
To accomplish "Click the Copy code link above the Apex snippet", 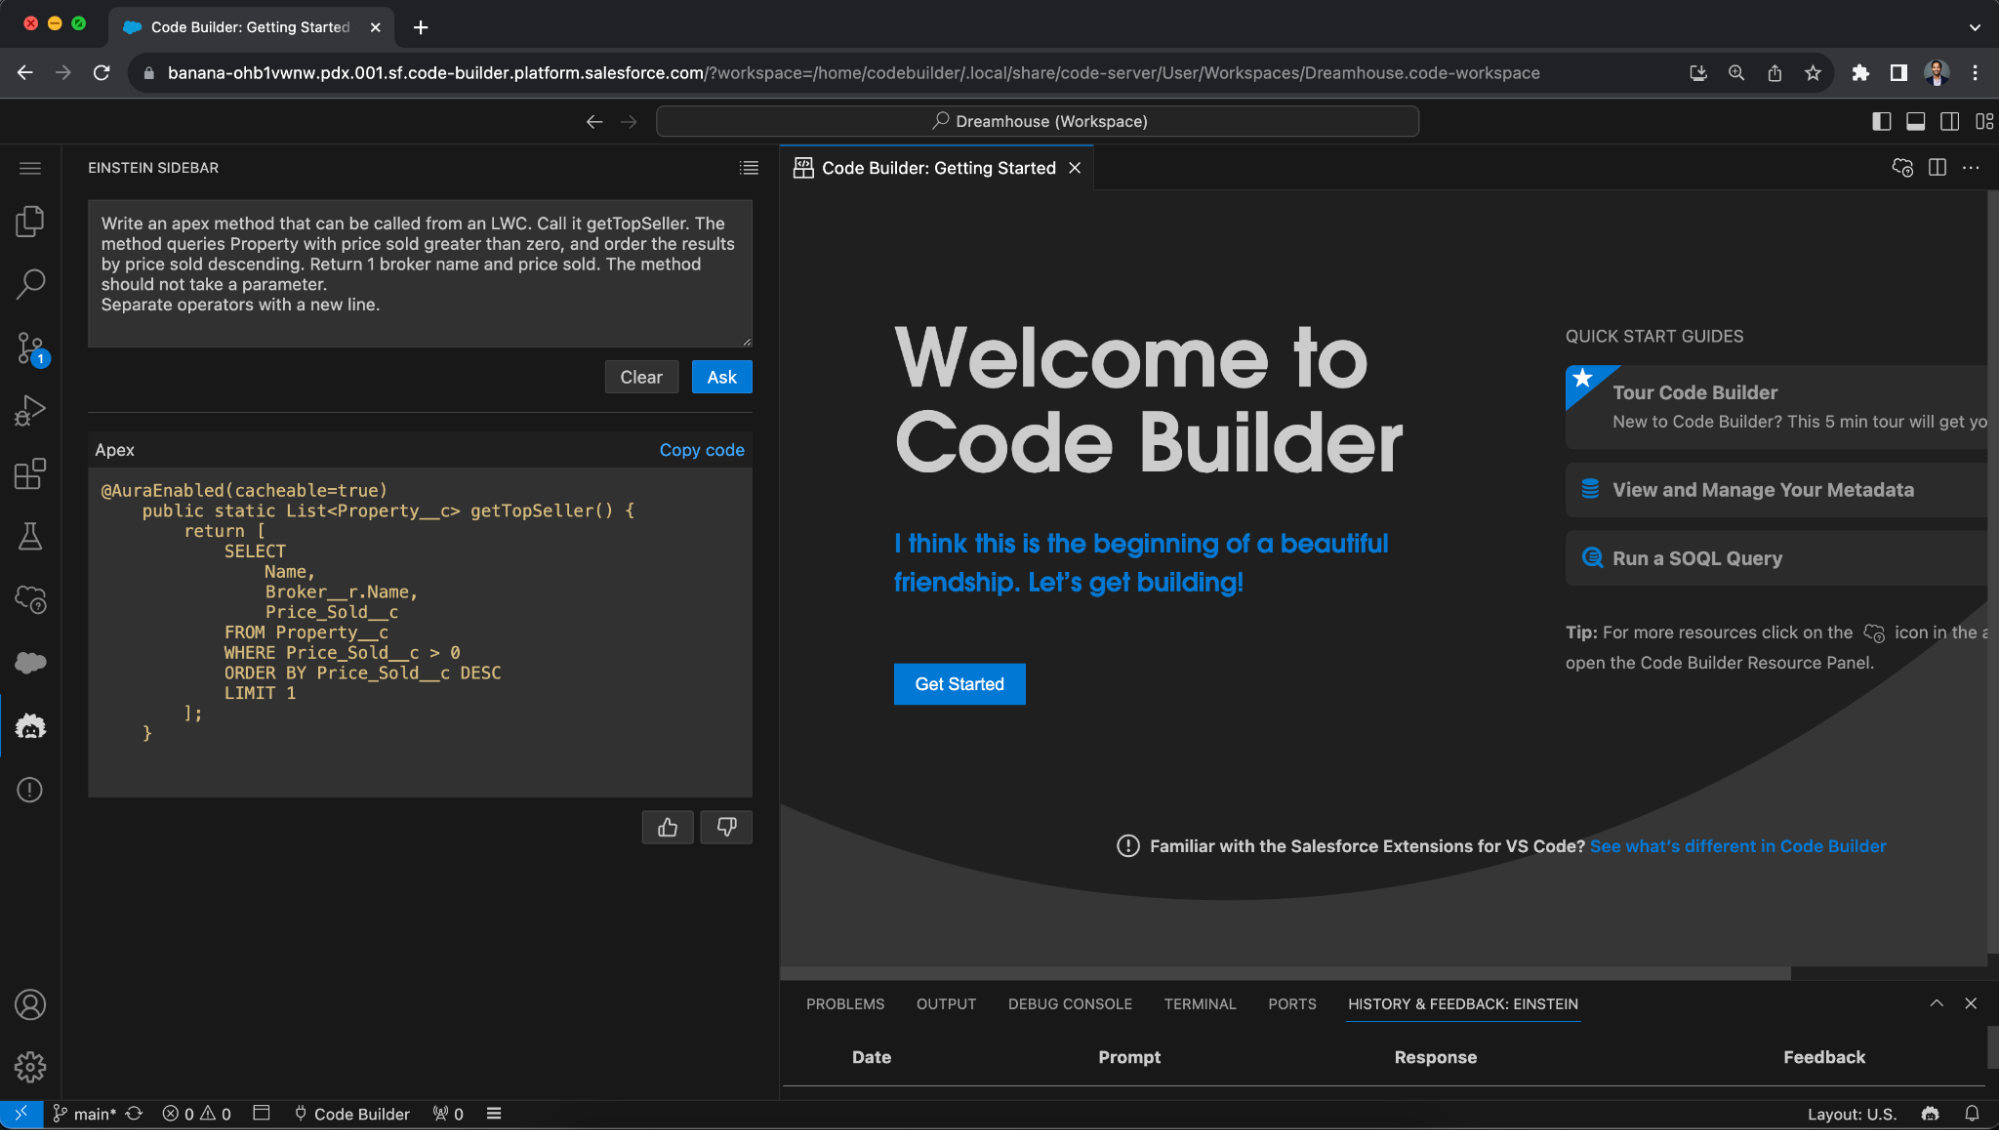I will (x=701, y=450).
